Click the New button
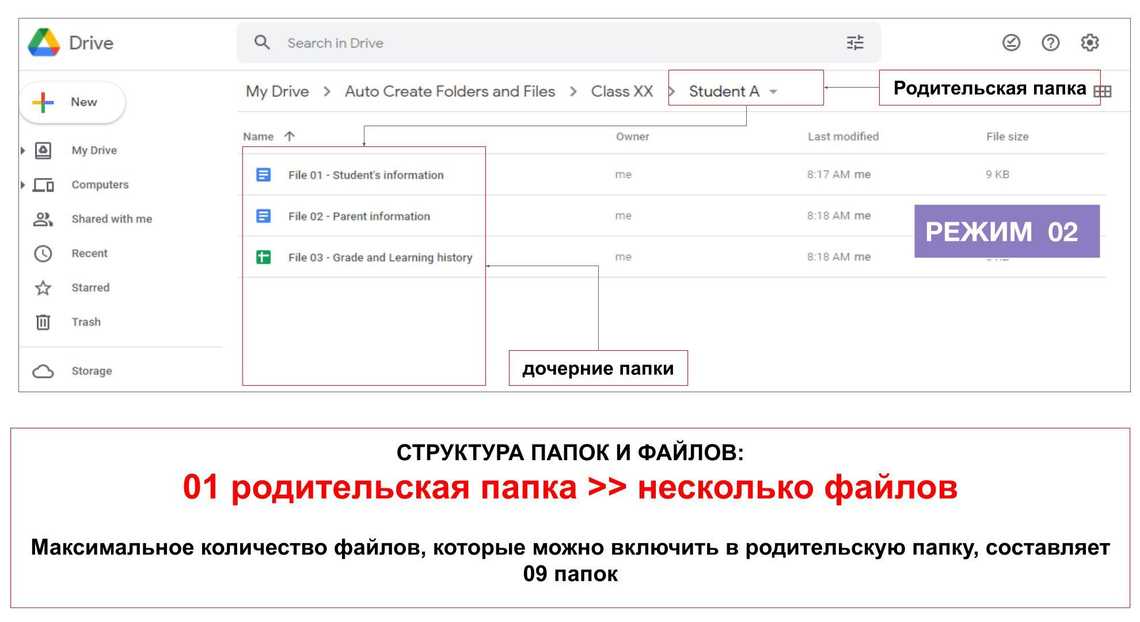Viewport: 1140px width, 622px height. coord(72,102)
